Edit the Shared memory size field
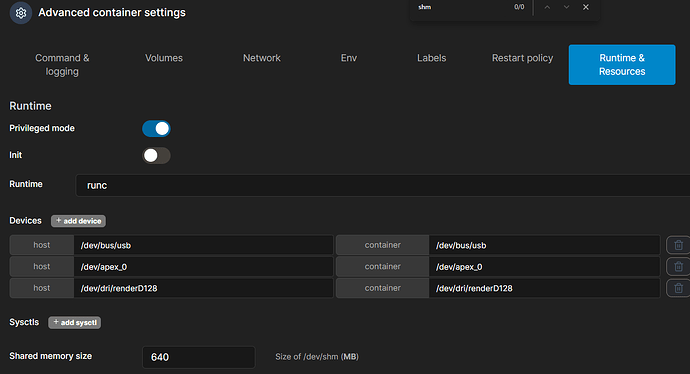The width and height of the screenshot is (690, 374). [x=198, y=357]
